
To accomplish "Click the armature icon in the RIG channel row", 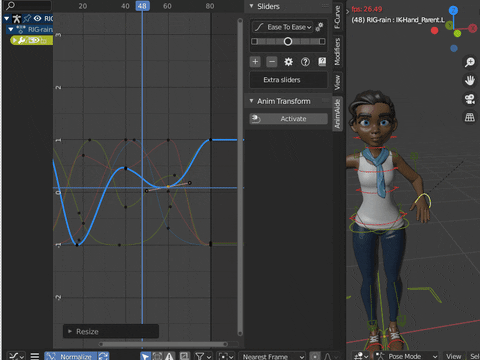I will 17,19.
